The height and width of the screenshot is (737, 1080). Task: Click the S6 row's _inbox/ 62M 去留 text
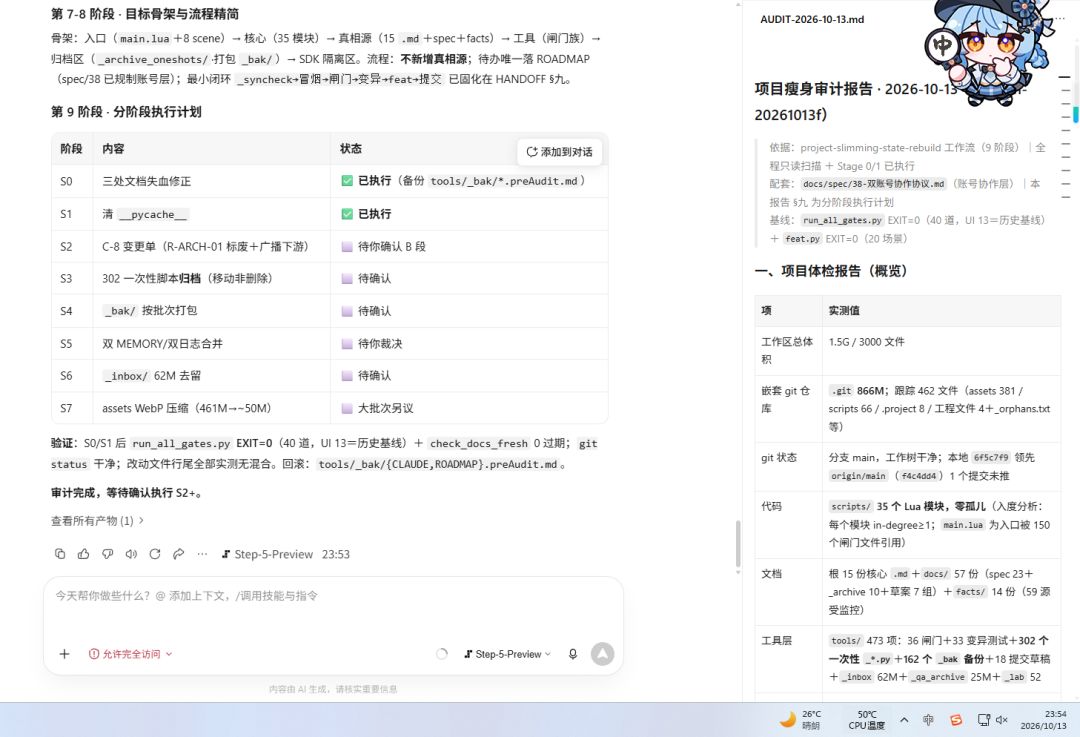click(152, 375)
